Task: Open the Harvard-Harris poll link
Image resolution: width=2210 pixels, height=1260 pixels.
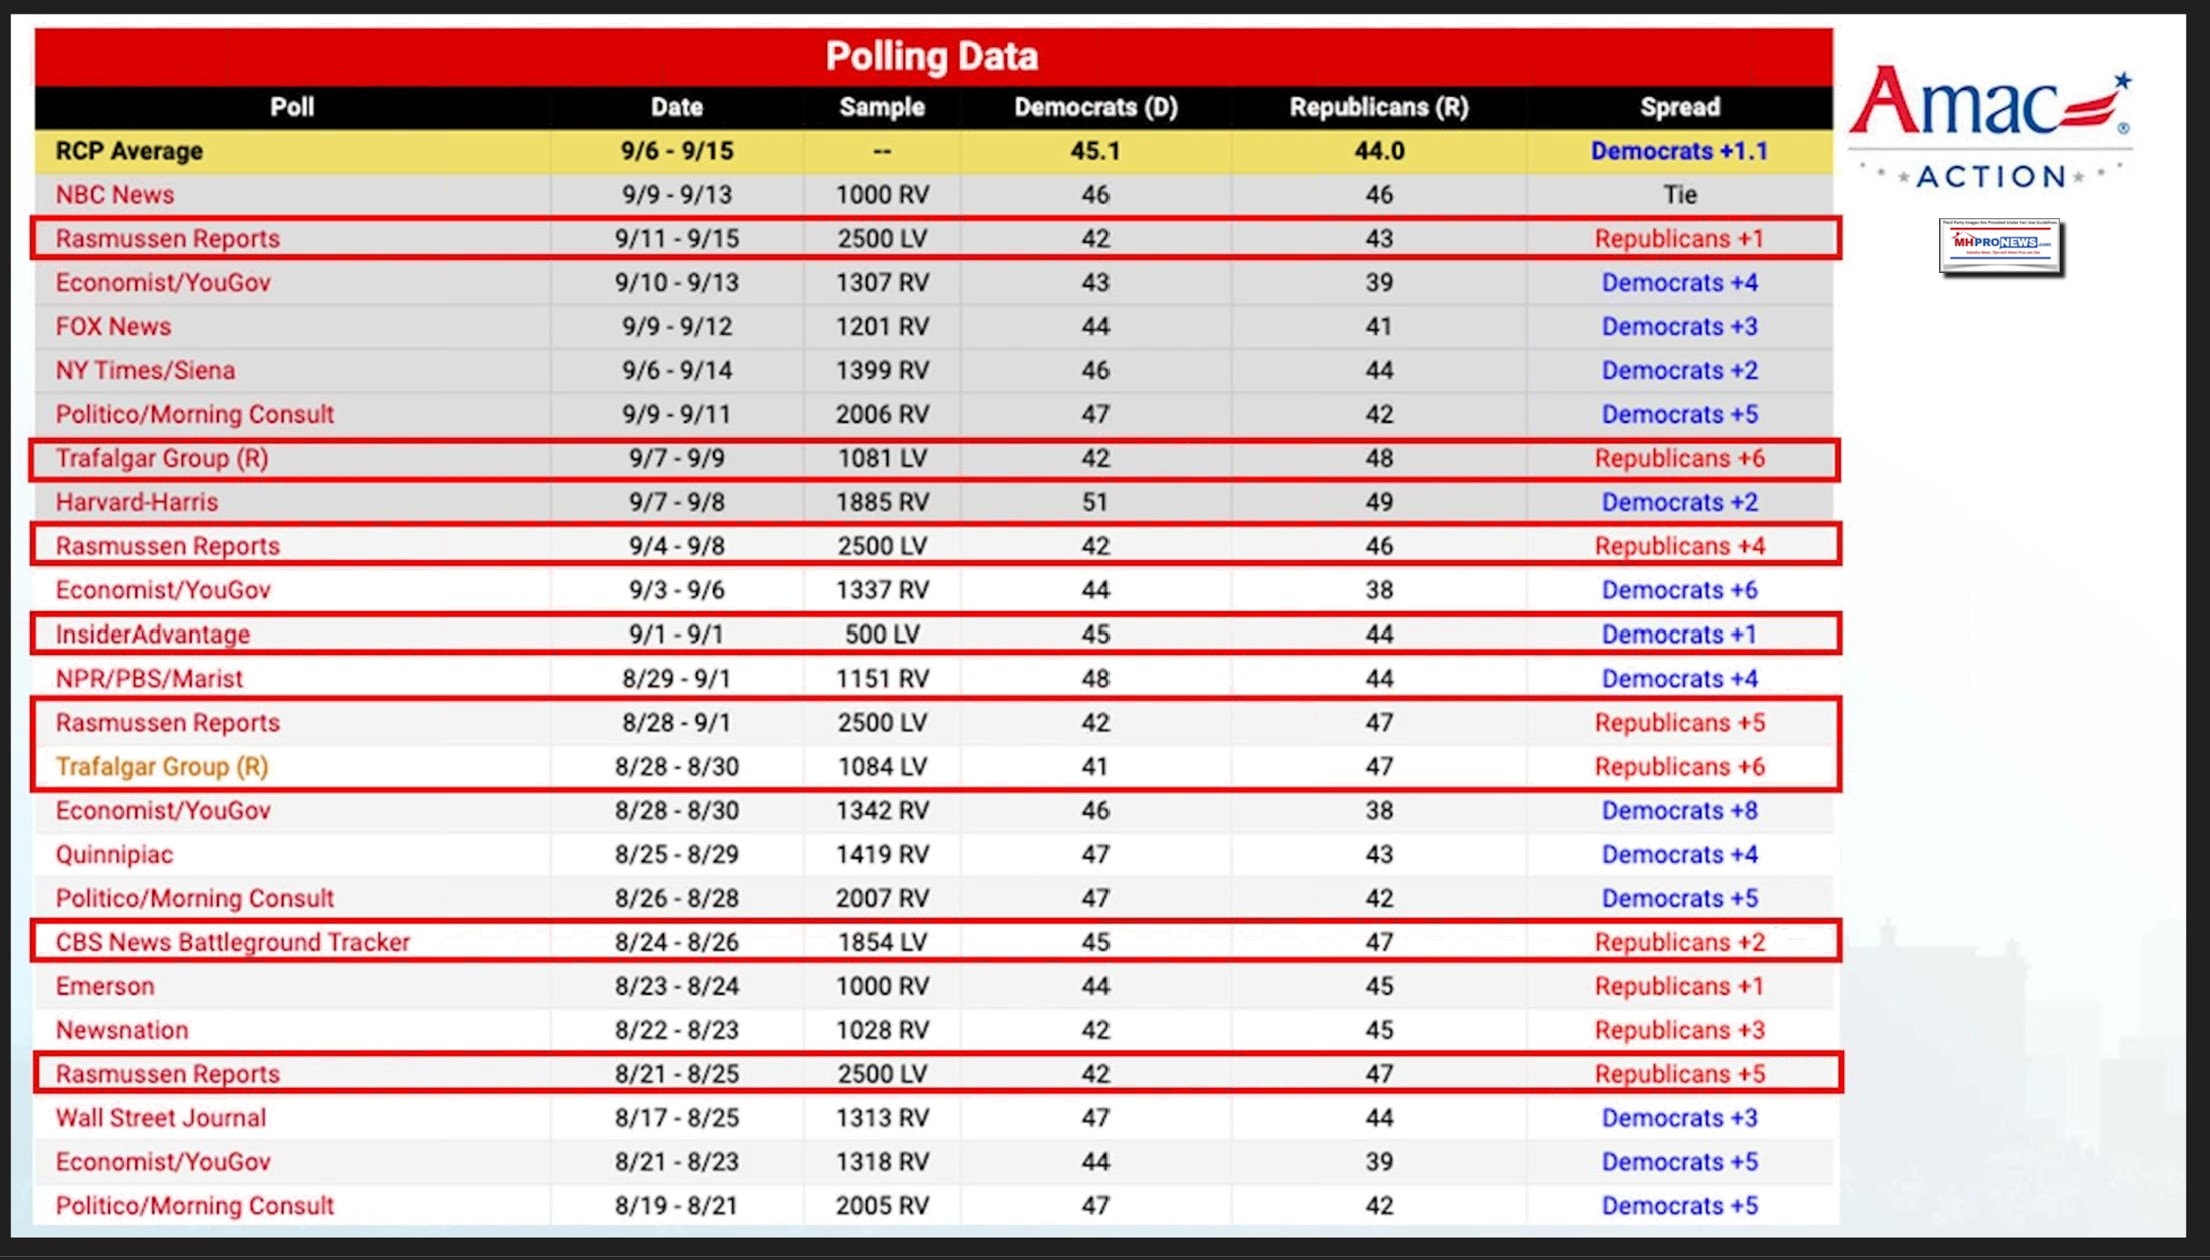Action: (137, 502)
